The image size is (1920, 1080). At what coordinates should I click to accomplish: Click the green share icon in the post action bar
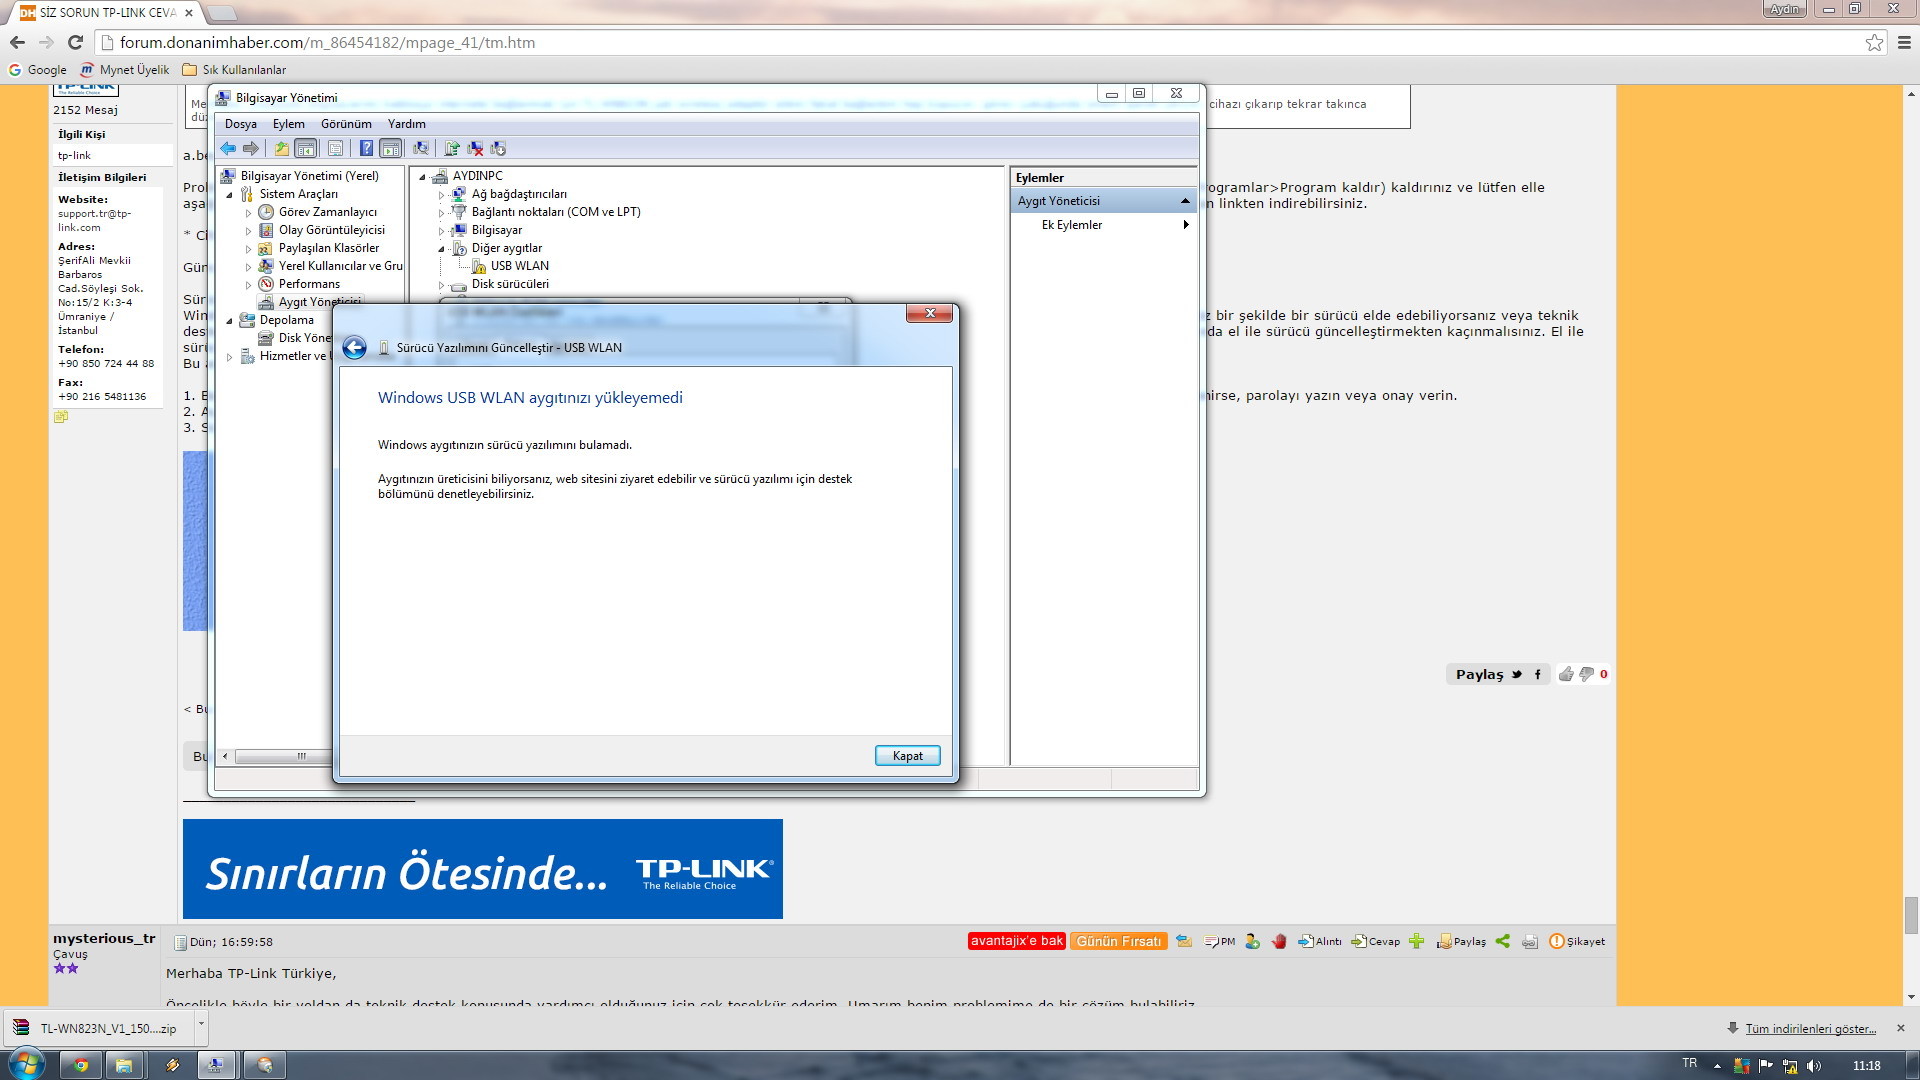pos(1502,941)
